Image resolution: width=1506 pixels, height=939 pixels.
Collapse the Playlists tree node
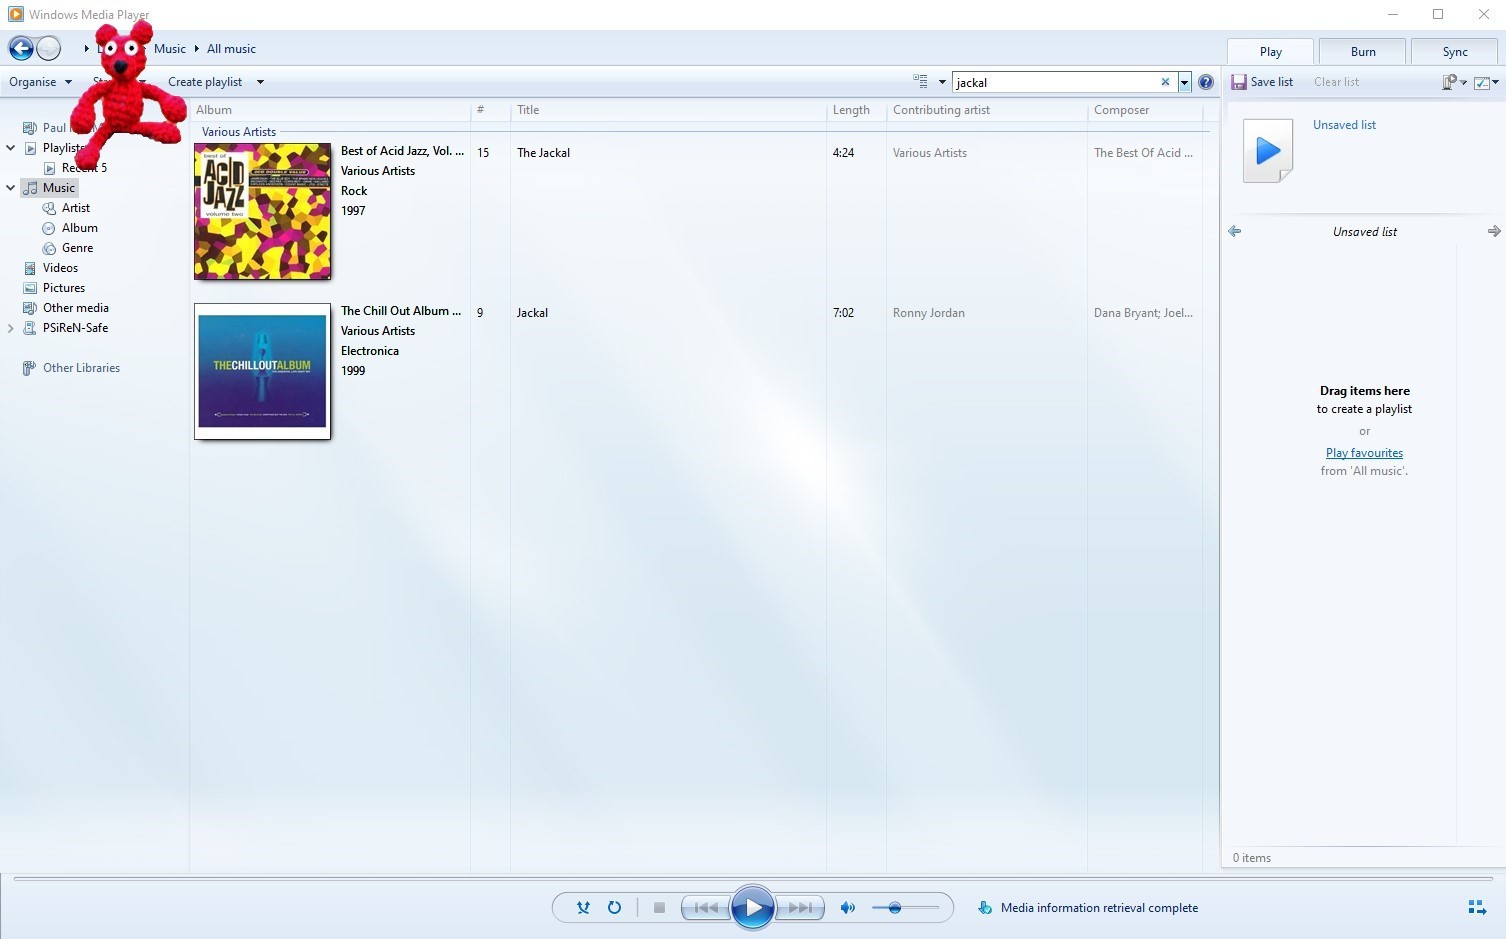click(11, 148)
